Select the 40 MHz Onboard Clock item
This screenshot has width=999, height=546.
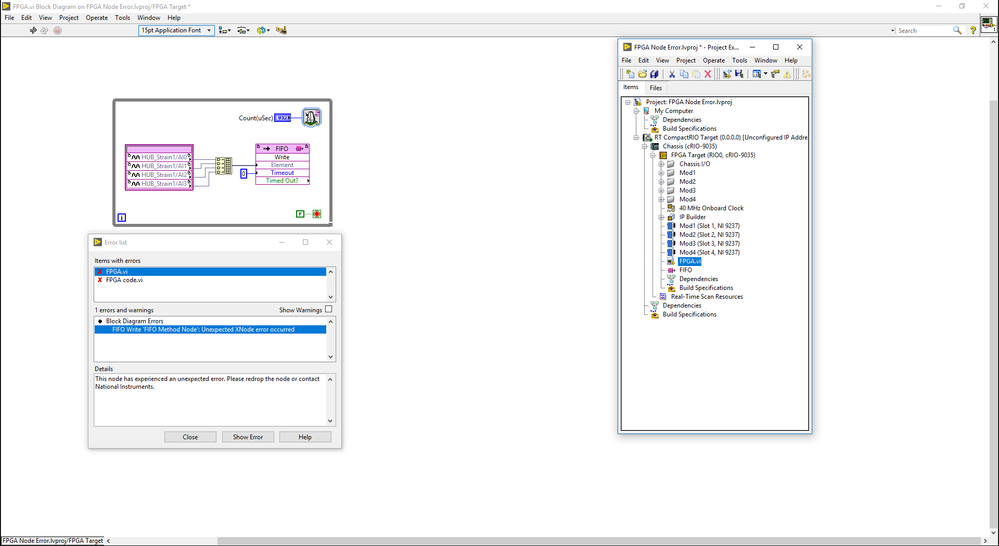click(x=711, y=208)
